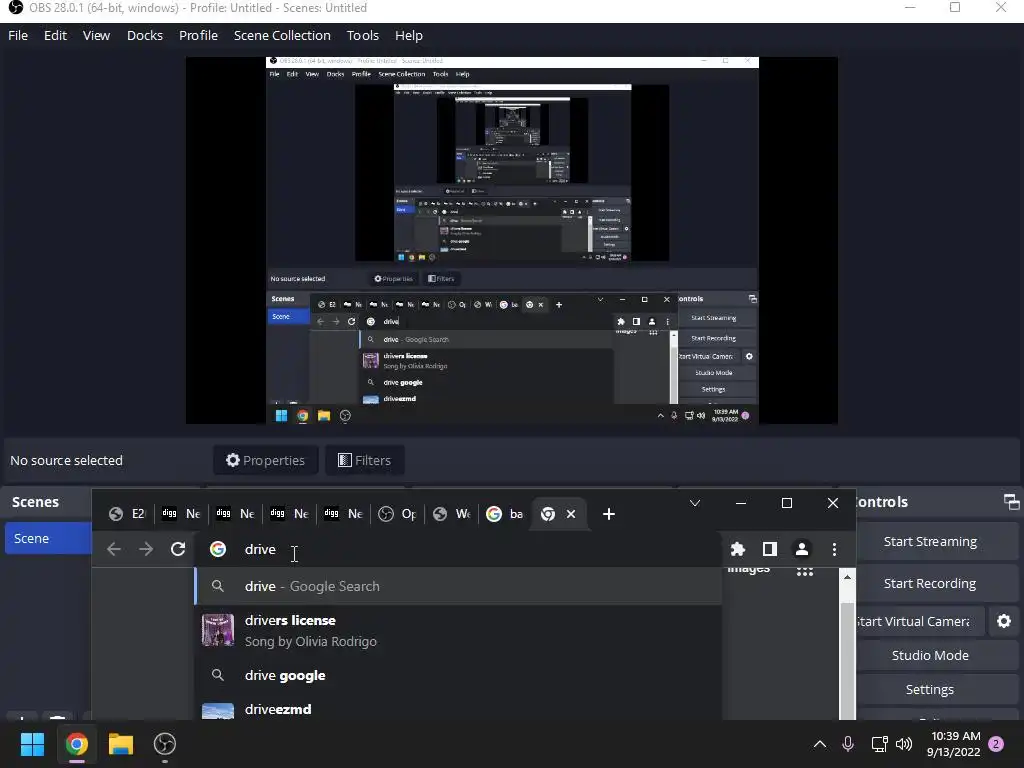The height and width of the screenshot is (768, 1024).
Task: Click drivers license album thumbnail
Action: click(x=217, y=630)
